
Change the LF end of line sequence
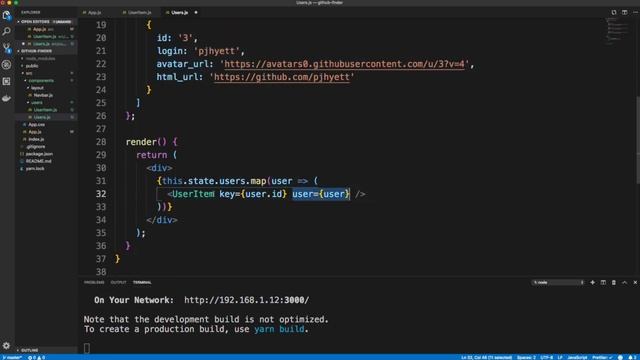pyautogui.click(x=560, y=357)
